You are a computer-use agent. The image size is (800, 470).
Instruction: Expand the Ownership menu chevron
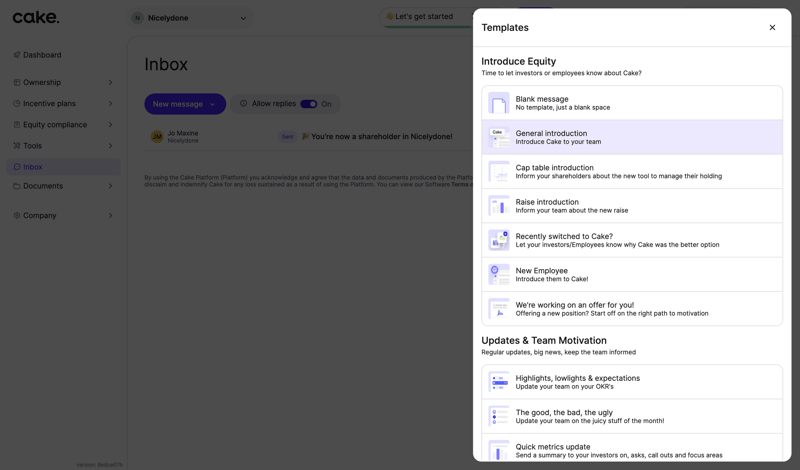pyautogui.click(x=110, y=83)
